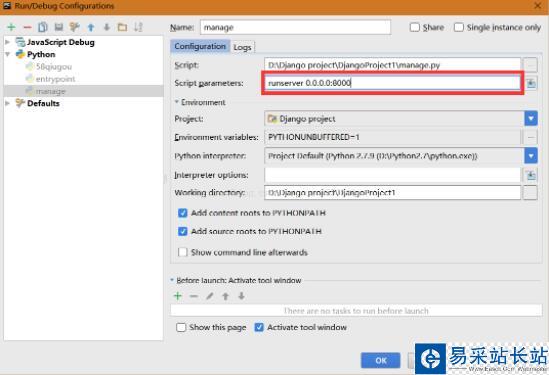Select the JavaScript Debug item
Image resolution: width=549 pixels, height=375 pixels.
[61, 42]
